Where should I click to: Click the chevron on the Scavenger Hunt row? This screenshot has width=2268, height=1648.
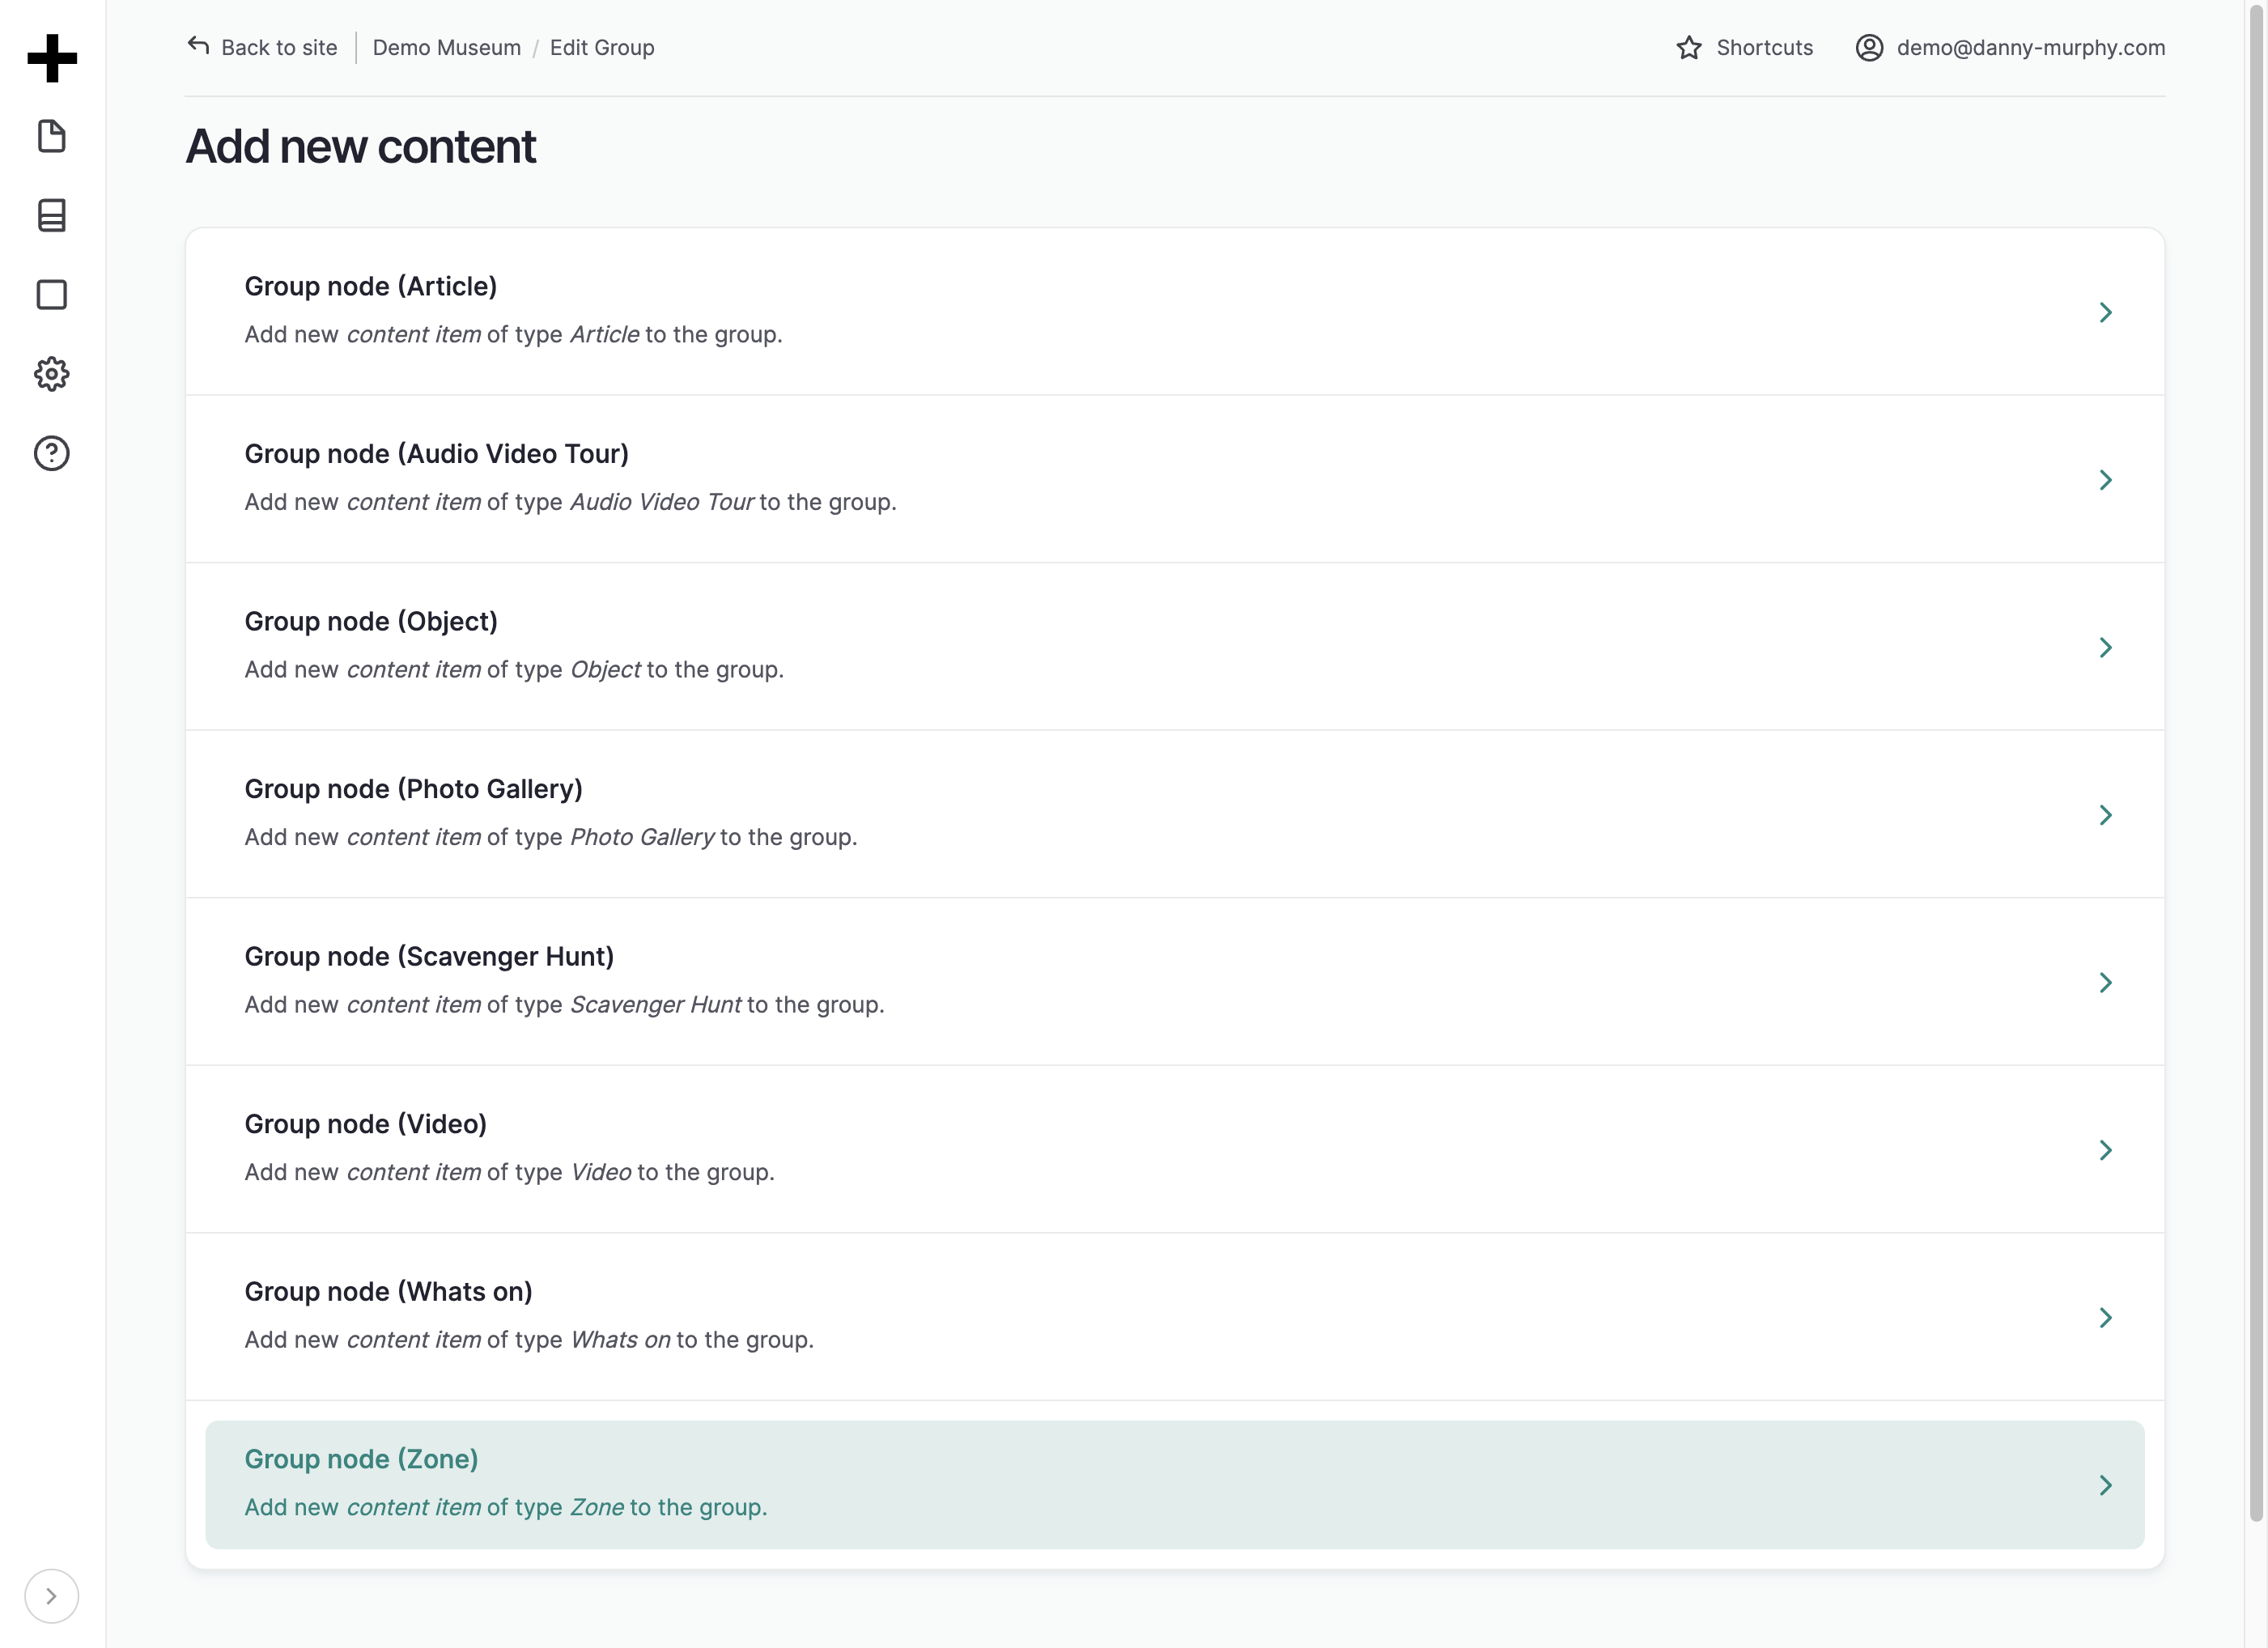2106,982
